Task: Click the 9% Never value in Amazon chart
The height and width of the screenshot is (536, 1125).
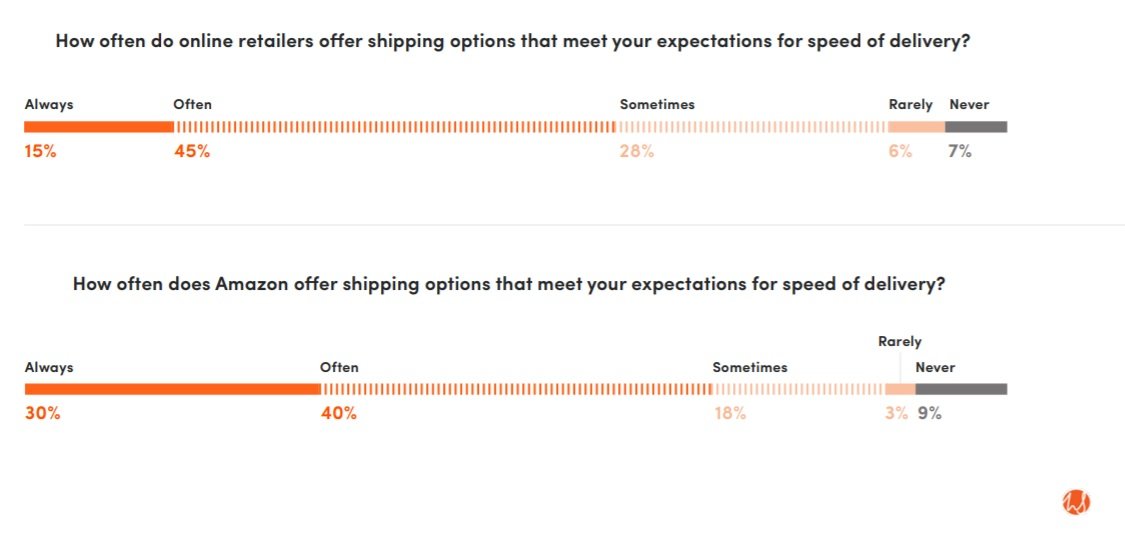Action: [x=930, y=413]
